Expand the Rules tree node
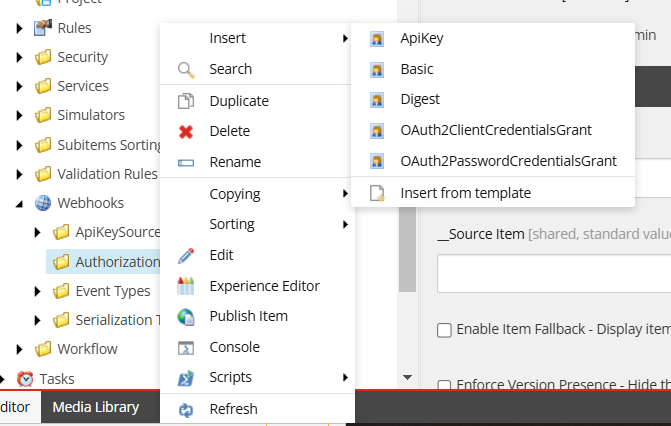 click(x=19, y=28)
